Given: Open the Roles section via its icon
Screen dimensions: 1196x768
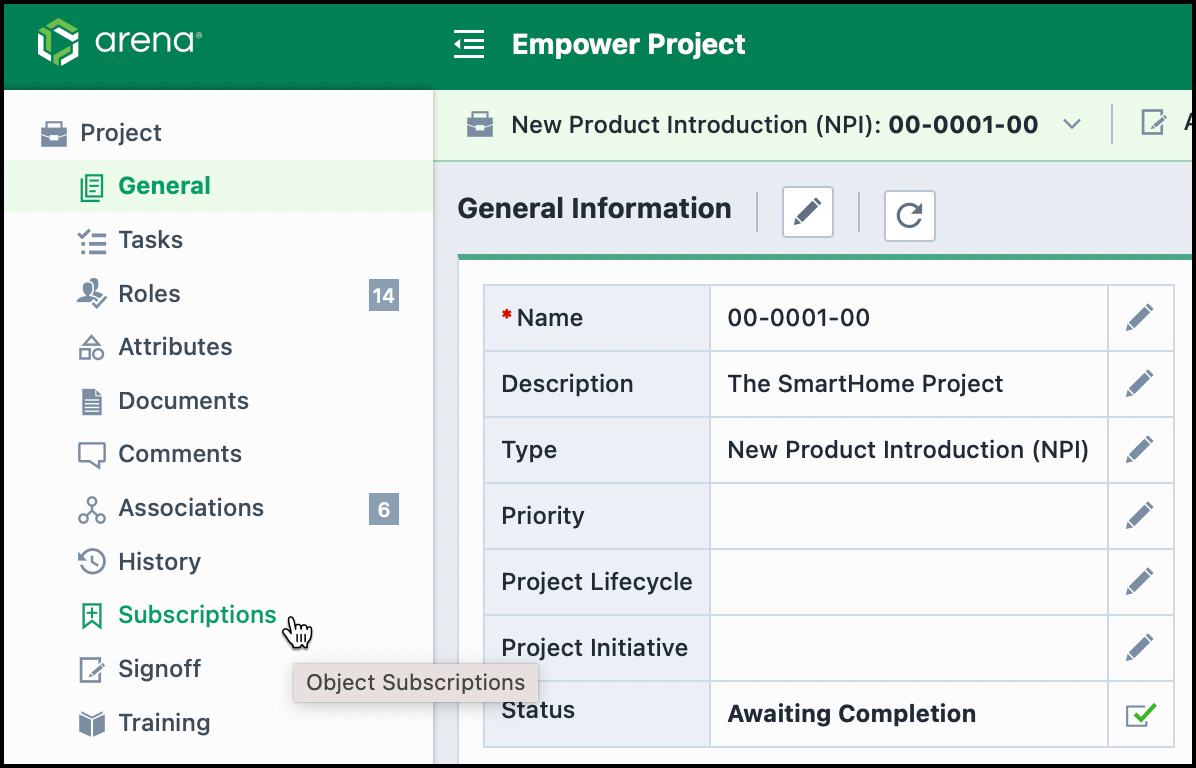Looking at the screenshot, I should click(90, 293).
